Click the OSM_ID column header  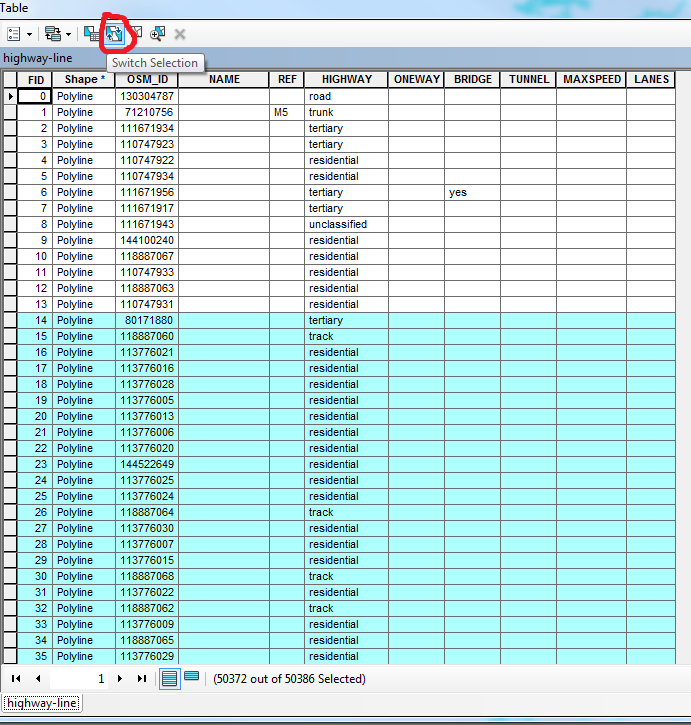coord(147,79)
